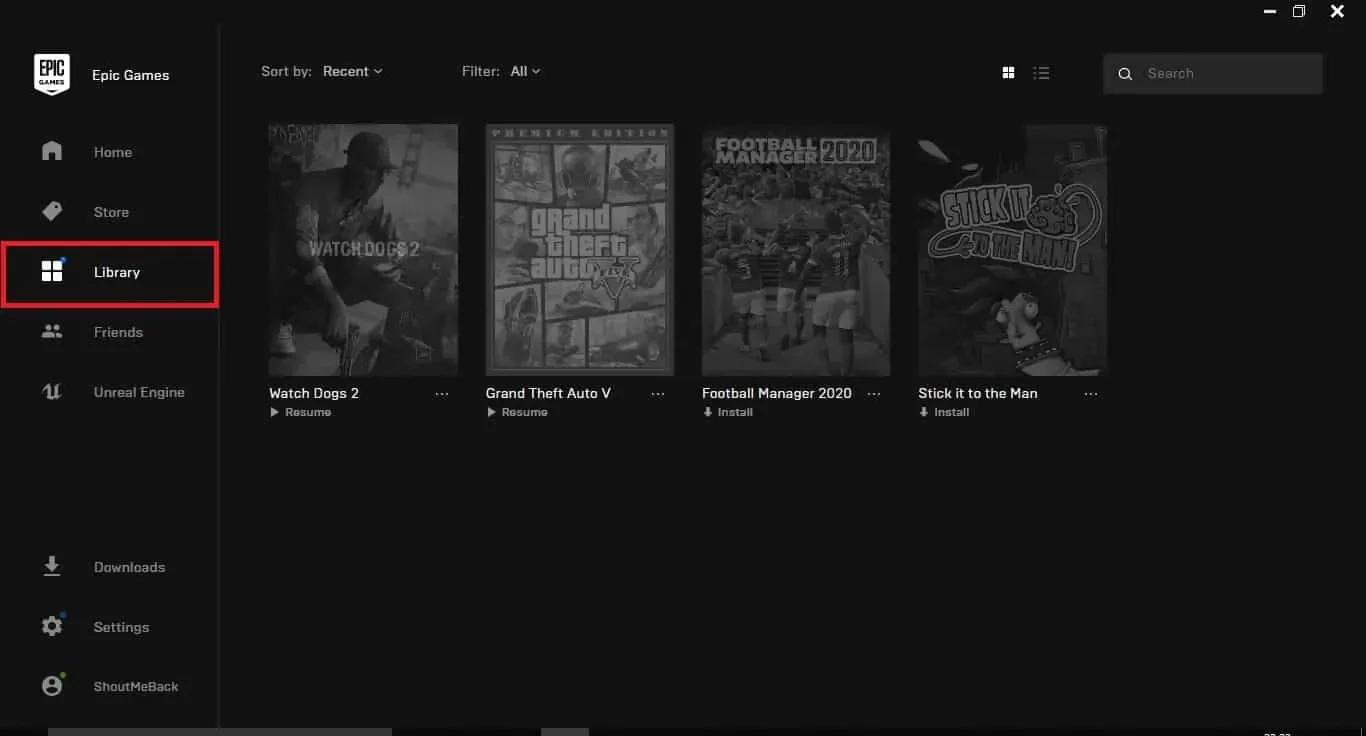Click the Football Manager 2020 title text
The image size is (1366, 736).
pos(777,393)
